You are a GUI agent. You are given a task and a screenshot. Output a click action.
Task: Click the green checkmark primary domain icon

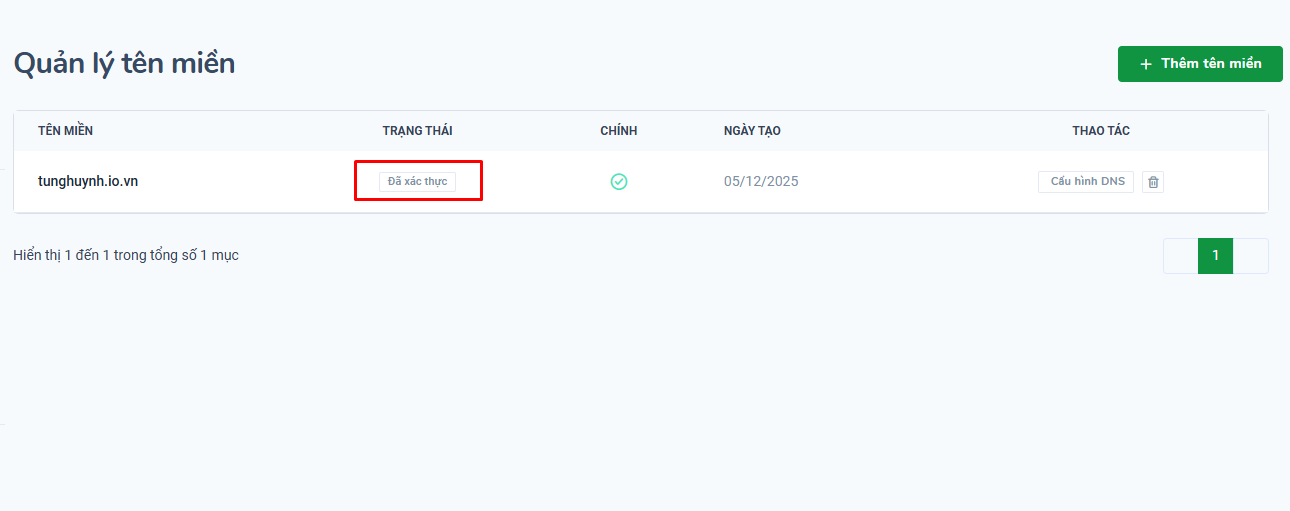[619, 182]
